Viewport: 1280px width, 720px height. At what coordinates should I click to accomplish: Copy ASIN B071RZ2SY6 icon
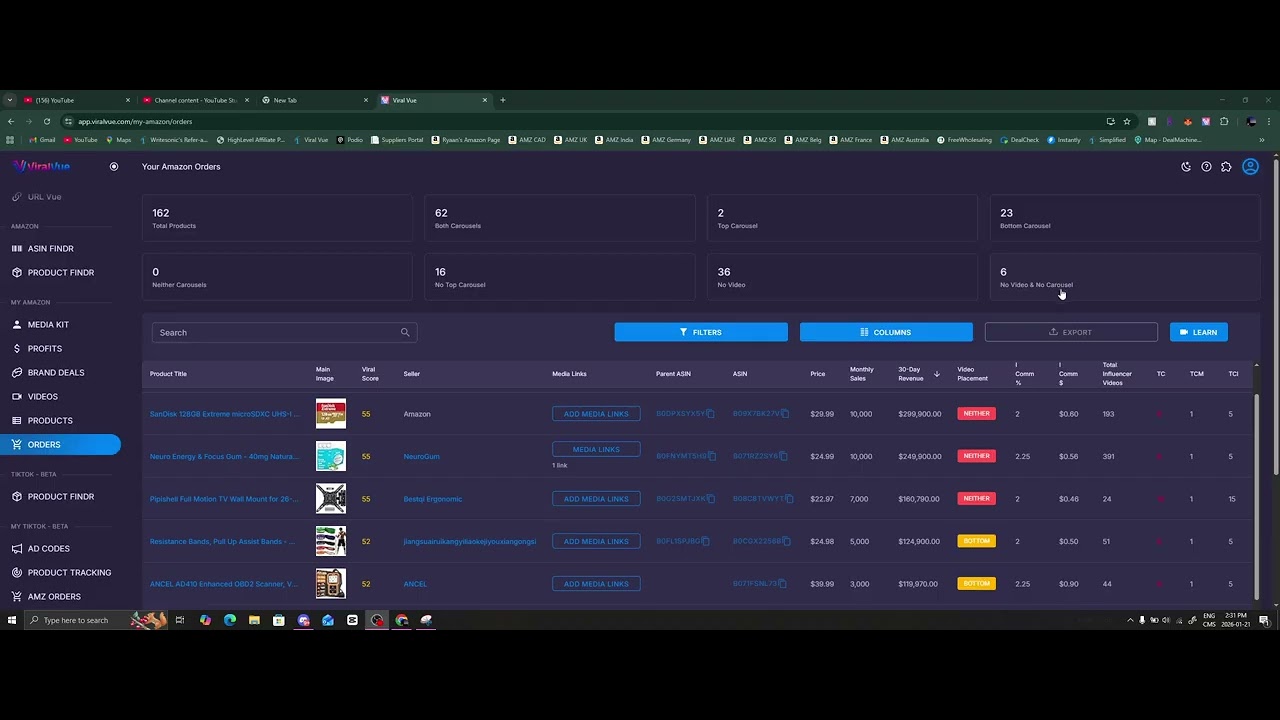tap(785, 456)
